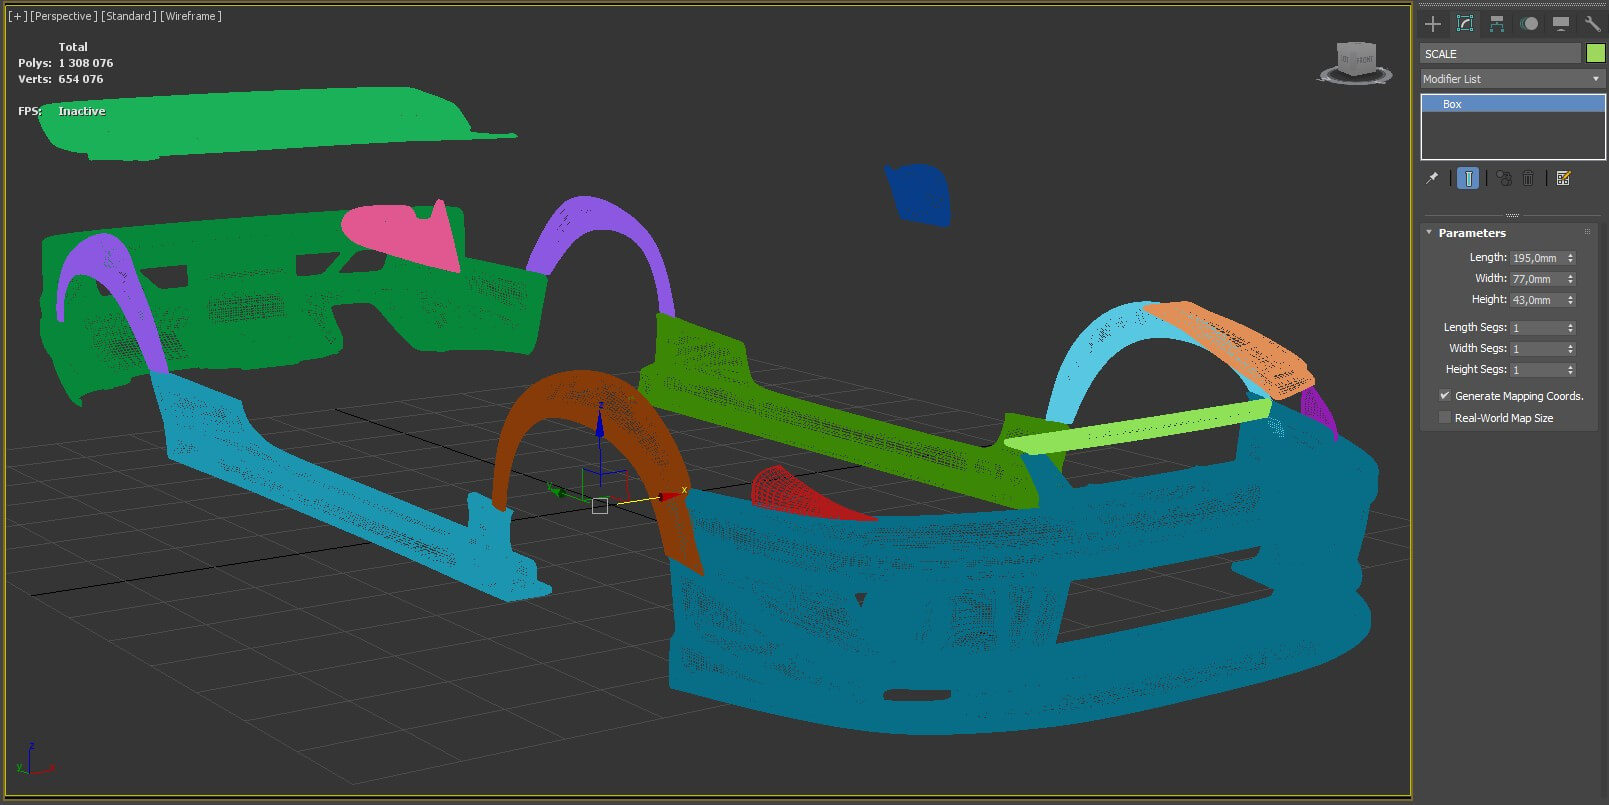Uncheck Generate Mapping Coords checkbox

pos(1444,396)
